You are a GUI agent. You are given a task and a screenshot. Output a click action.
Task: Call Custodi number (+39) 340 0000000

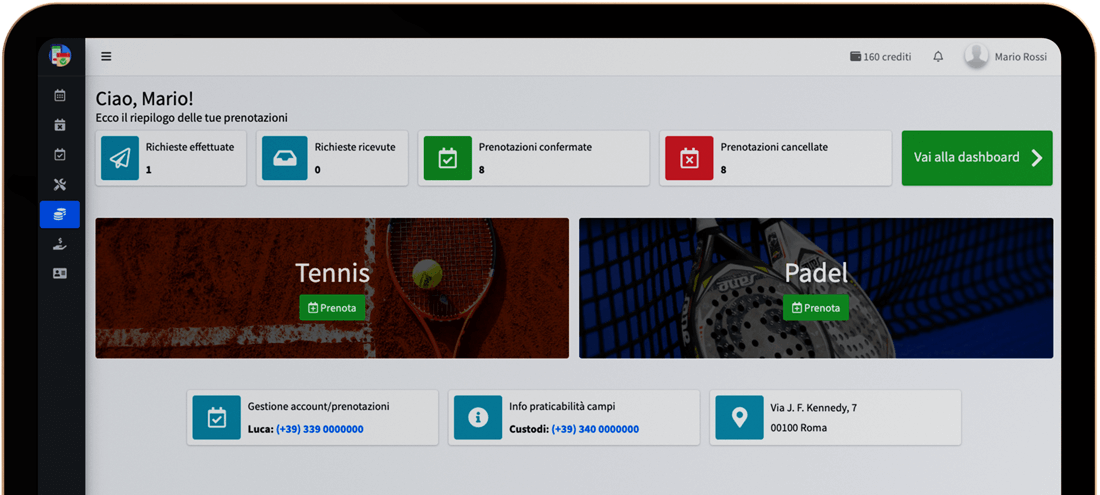(x=595, y=429)
